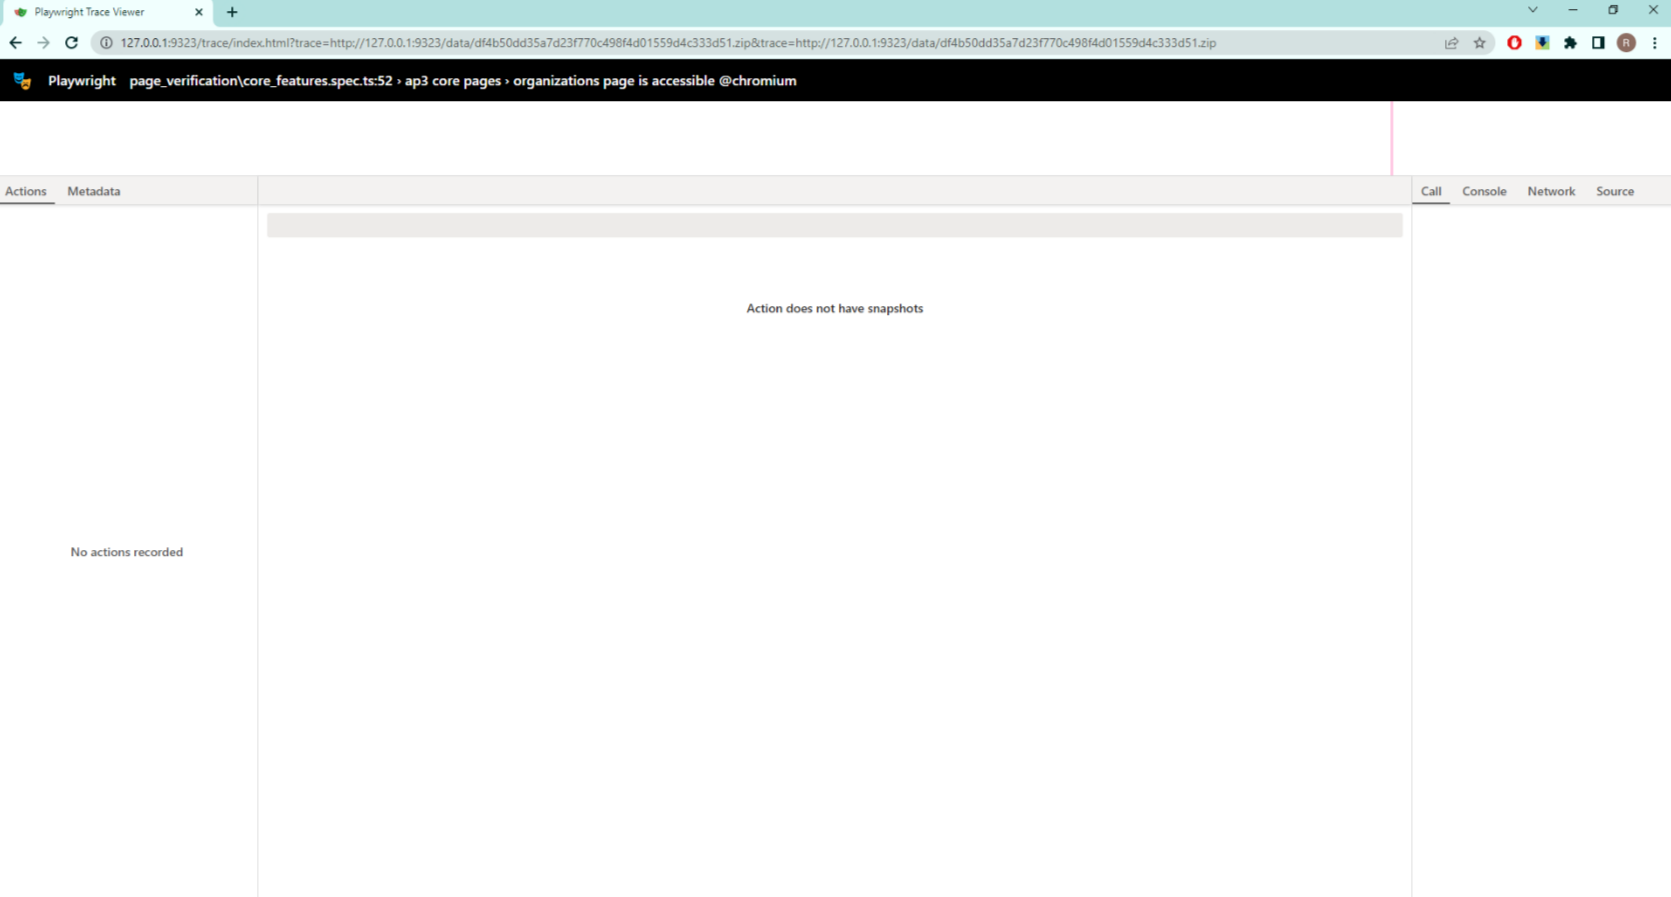
Task: Click the test title in header
Action: pyautogui.click(x=463, y=81)
